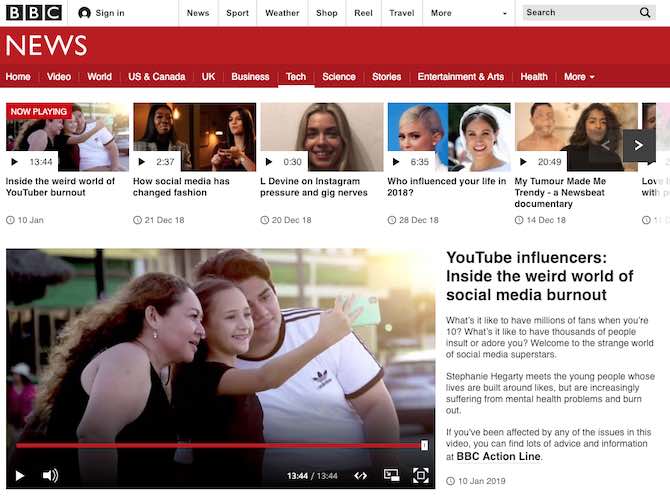This screenshot has width=670, height=504.
Task: Open the Shop top menu item
Action: coord(327,13)
